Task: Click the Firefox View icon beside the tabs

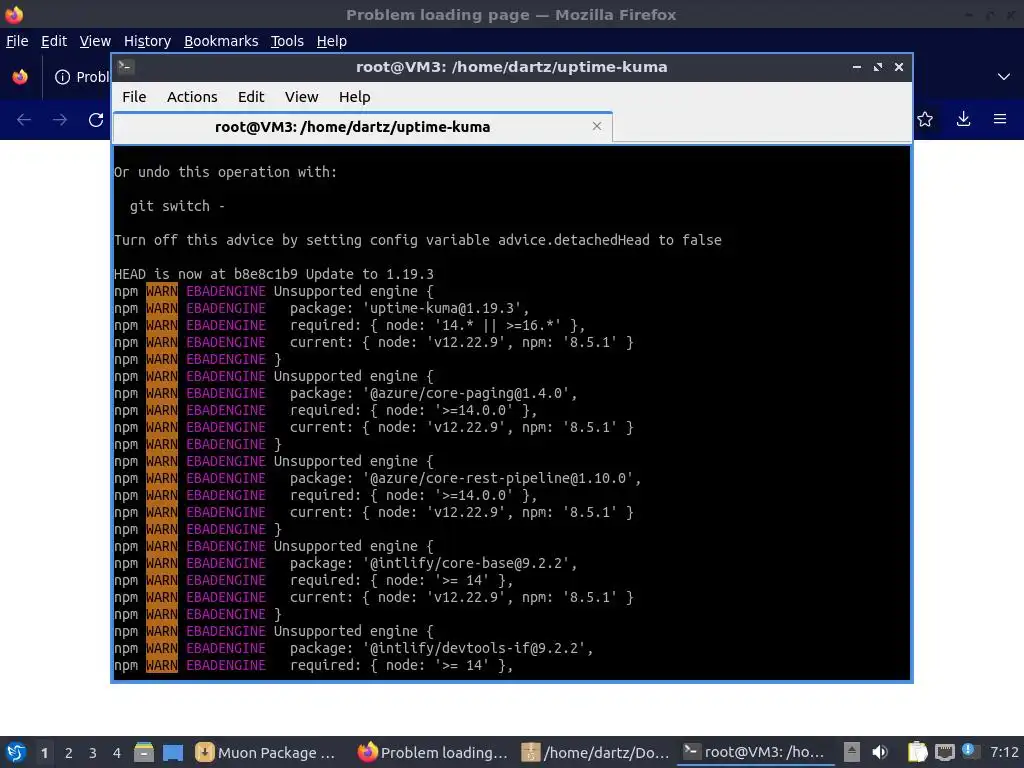Action: coord(20,77)
